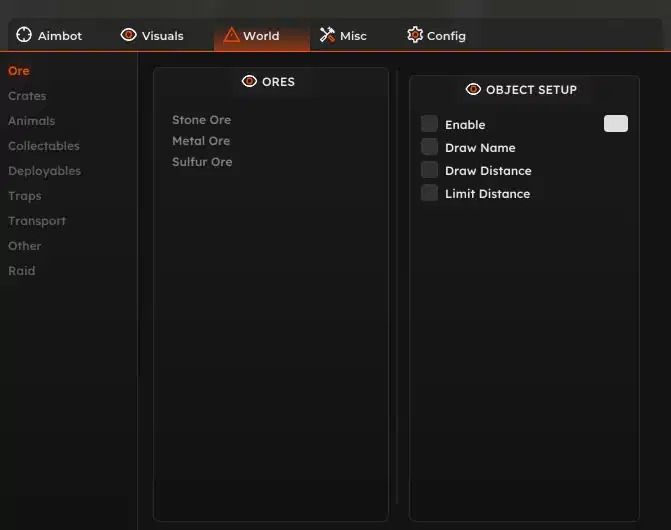Select the Raid sidebar entry
This screenshot has height=530, width=671.
[x=21, y=271]
